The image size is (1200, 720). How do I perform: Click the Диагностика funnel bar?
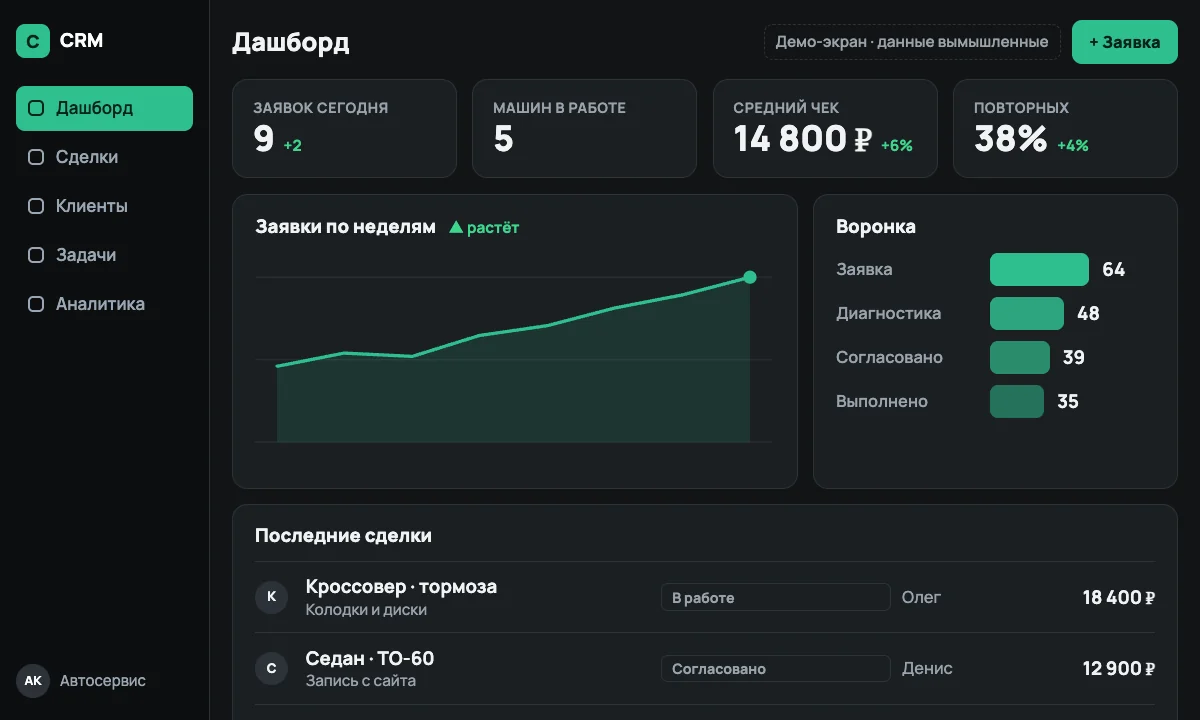[x=1027, y=314]
